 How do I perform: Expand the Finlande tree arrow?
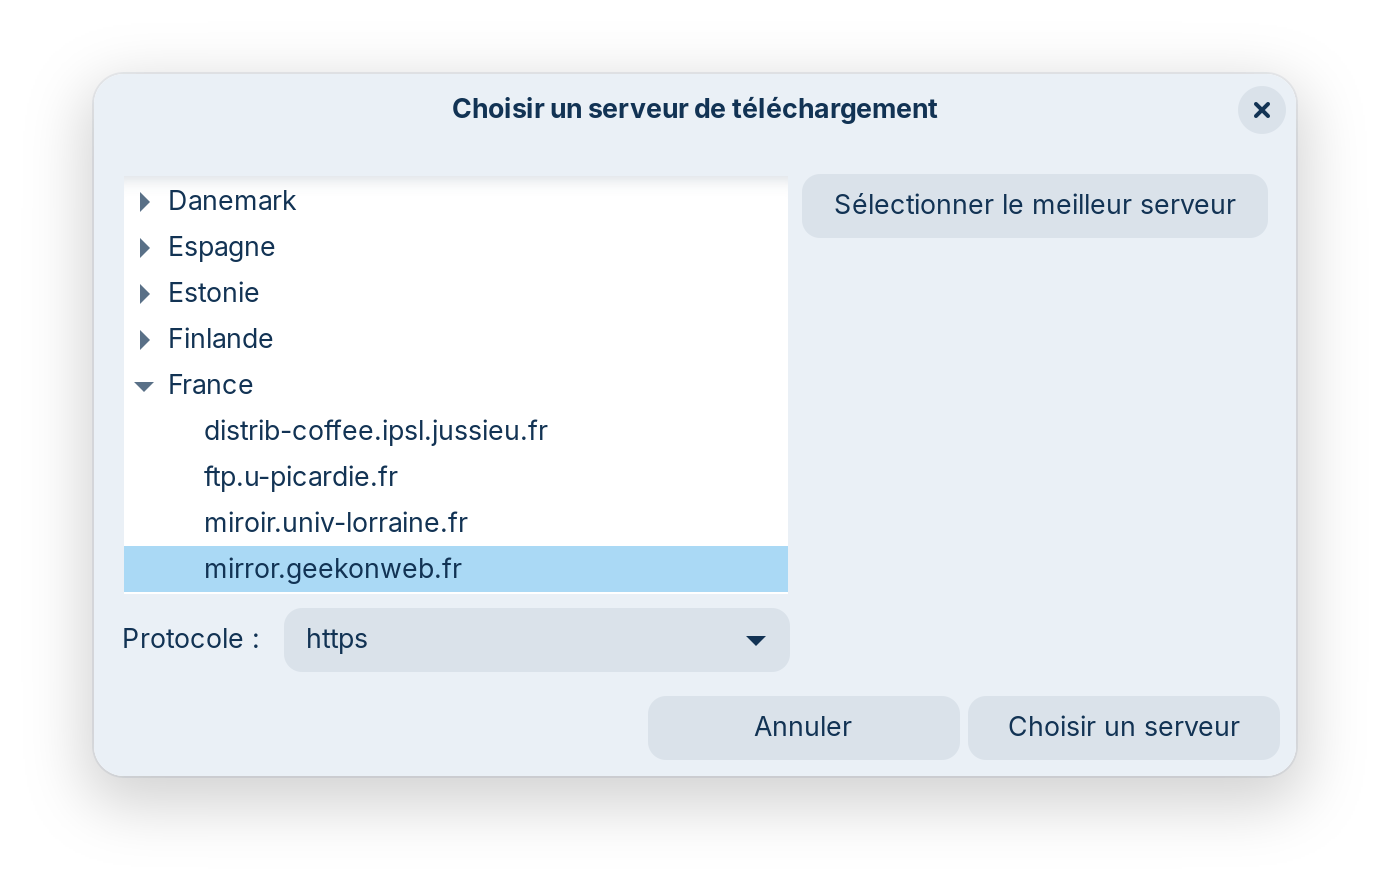click(x=145, y=340)
